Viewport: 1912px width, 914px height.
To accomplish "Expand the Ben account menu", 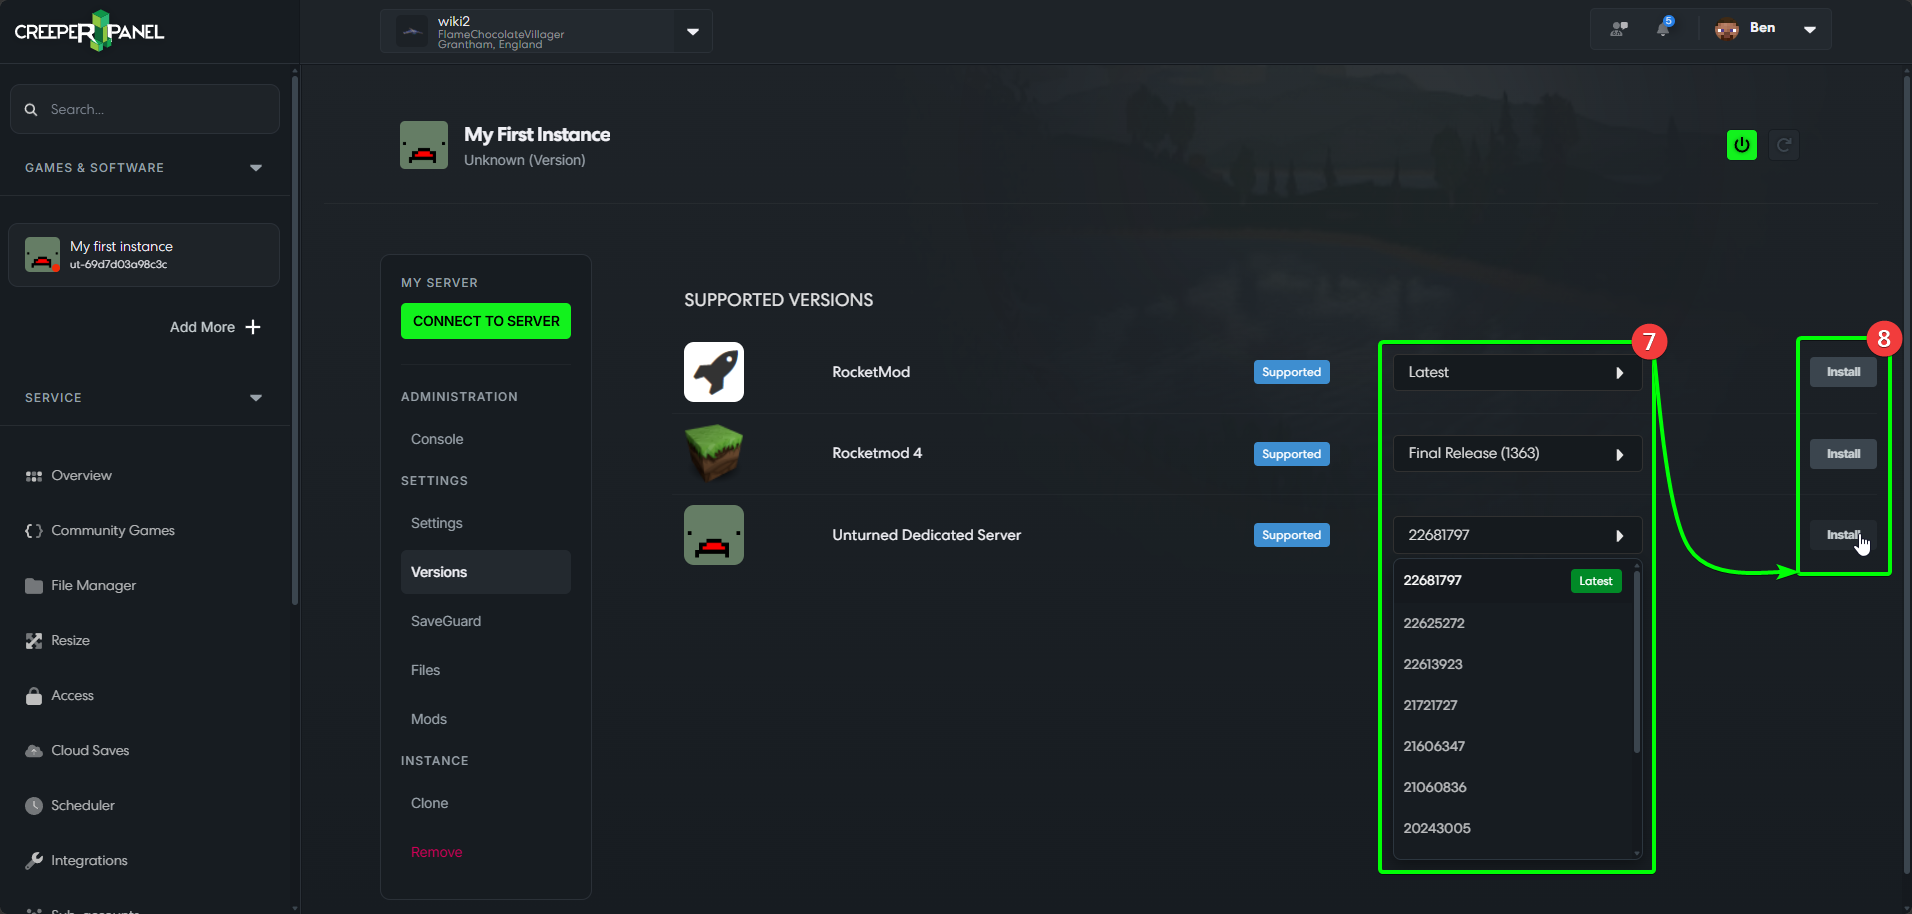I will 1809,28.
